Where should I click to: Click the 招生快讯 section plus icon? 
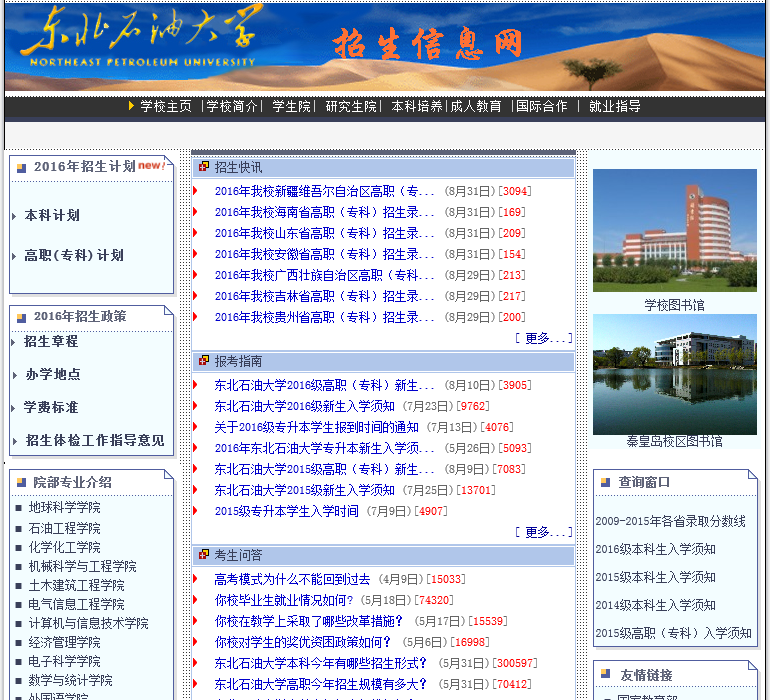tap(204, 167)
